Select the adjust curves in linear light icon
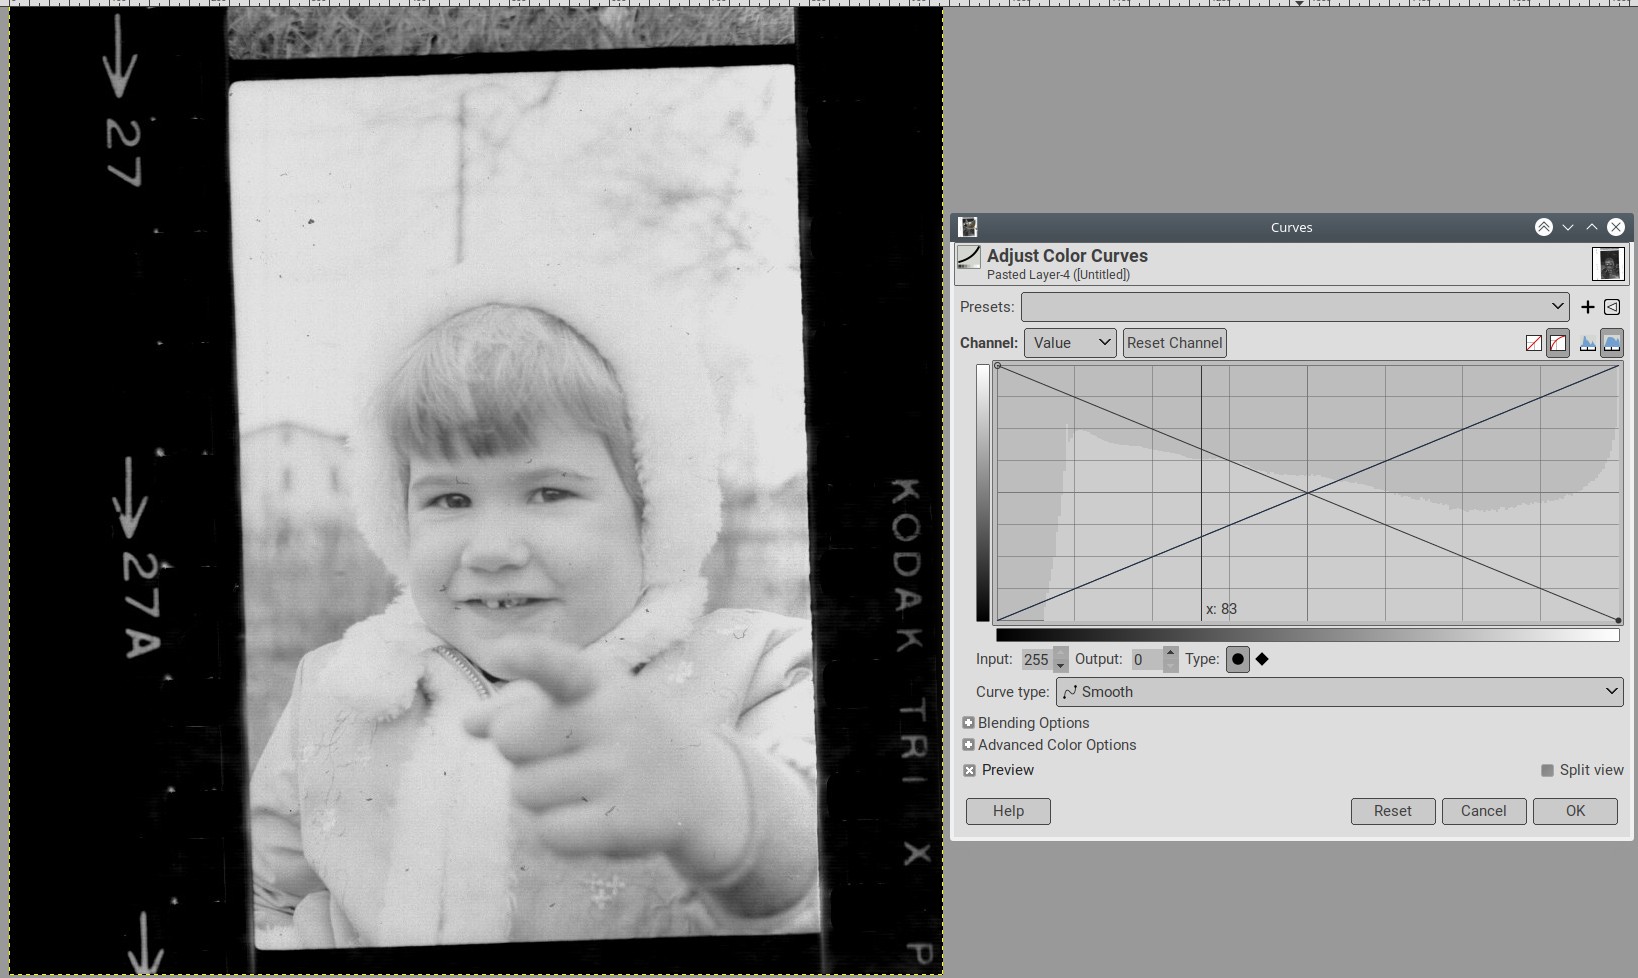 click(1533, 343)
